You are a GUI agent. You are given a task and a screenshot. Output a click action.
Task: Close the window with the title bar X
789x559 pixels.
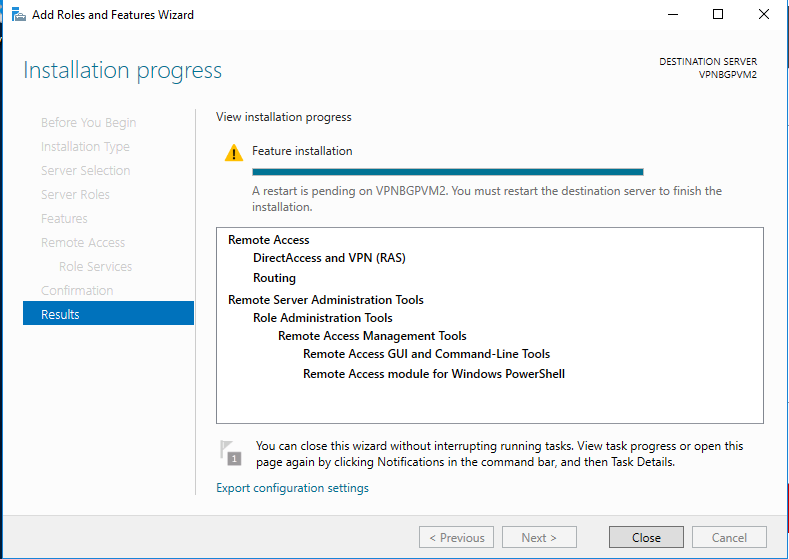763,15
